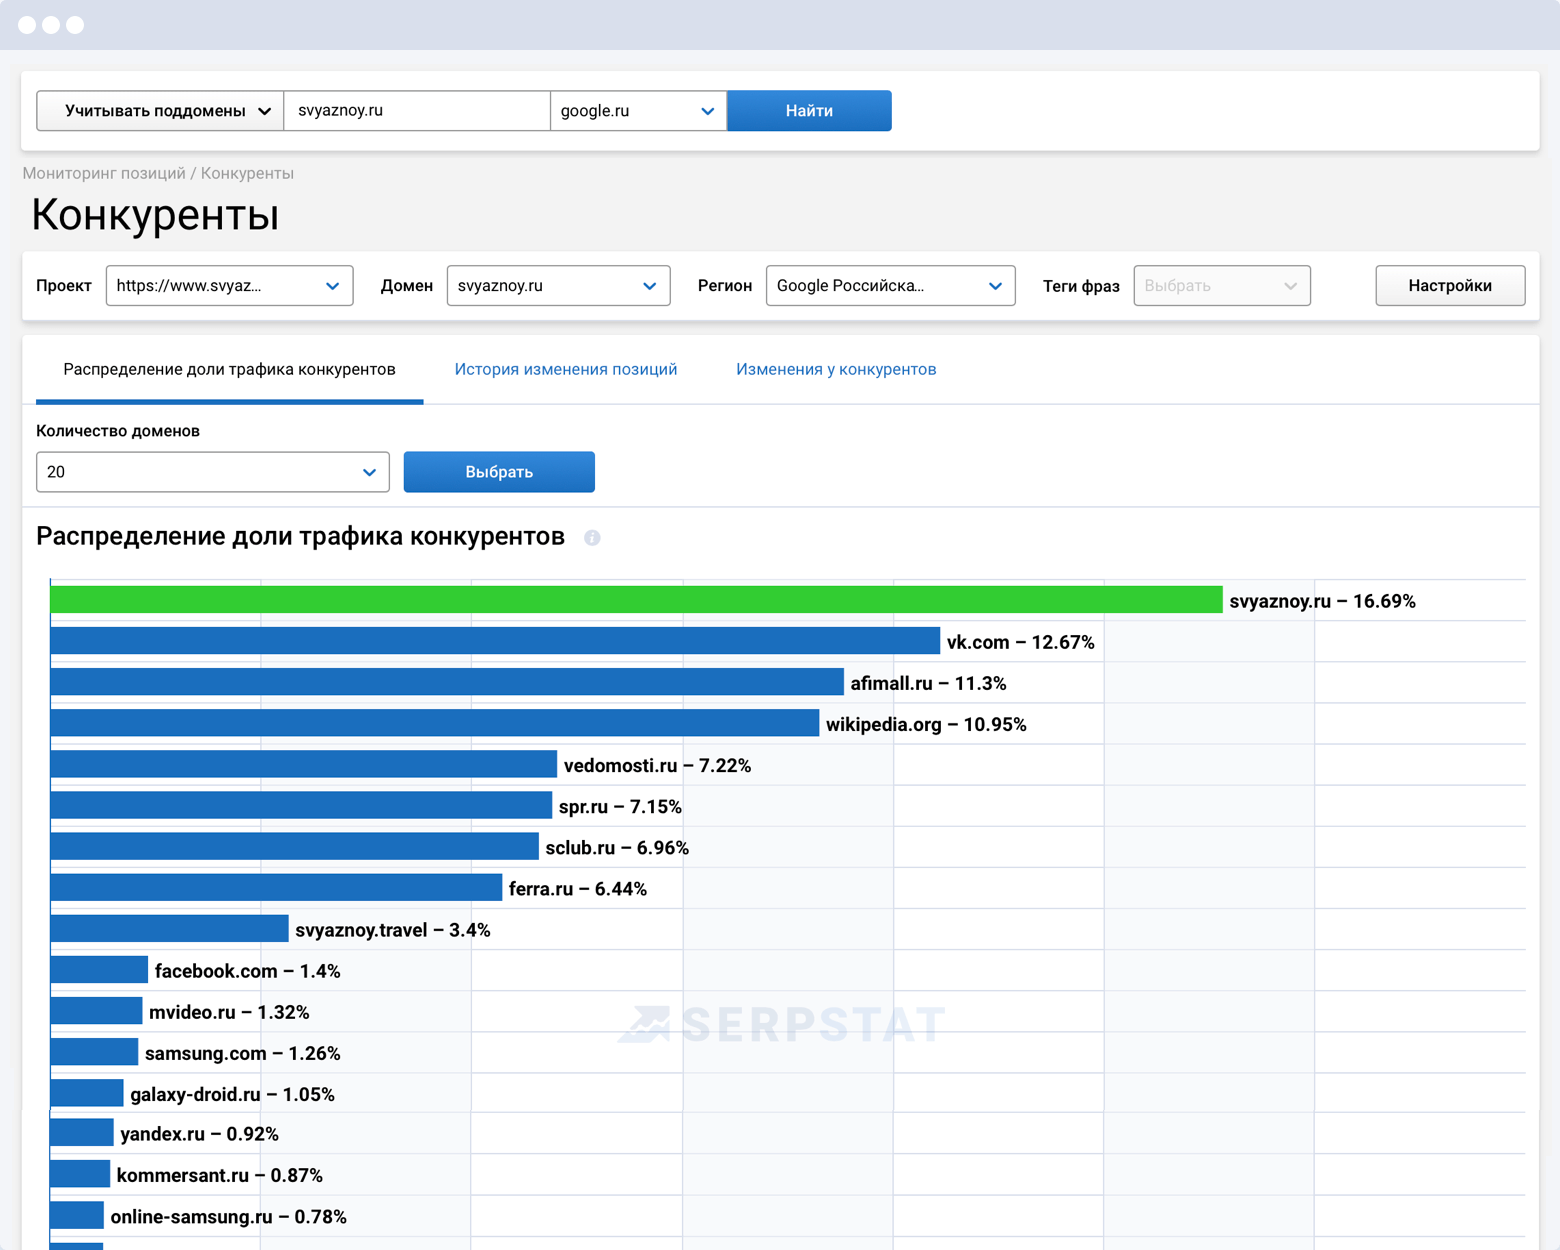Image resolution: width=1560 pixels, height=1250 pixels.
Task: Expand the google.ru search engine dropdown
Action: (x=637, y=111)
